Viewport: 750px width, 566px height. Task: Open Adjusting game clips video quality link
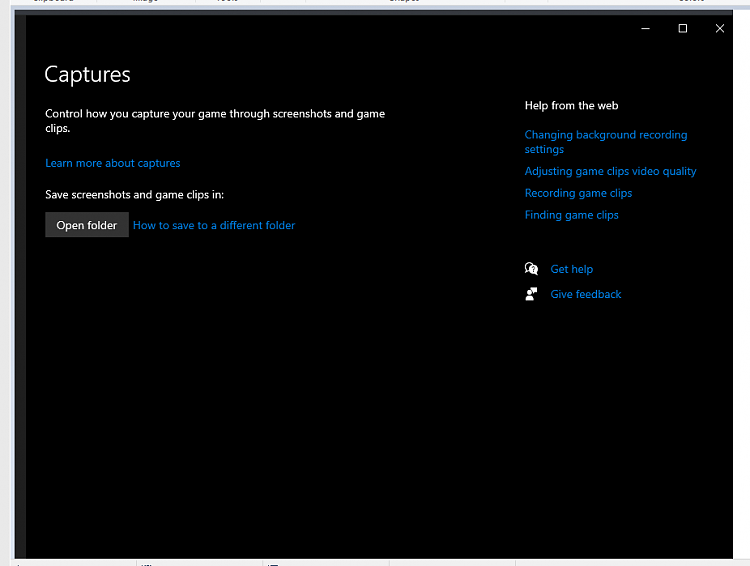click(x=610, y=171)
